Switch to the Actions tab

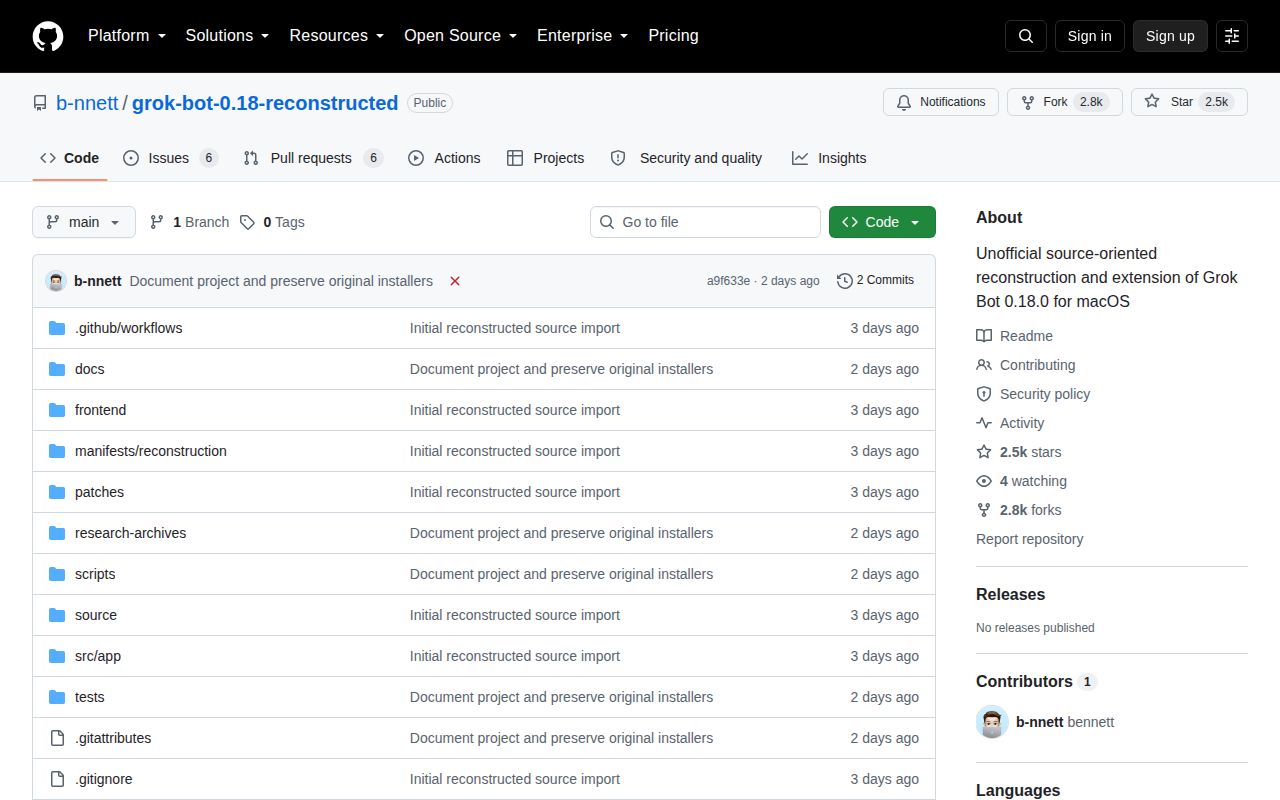coord(444,158)
